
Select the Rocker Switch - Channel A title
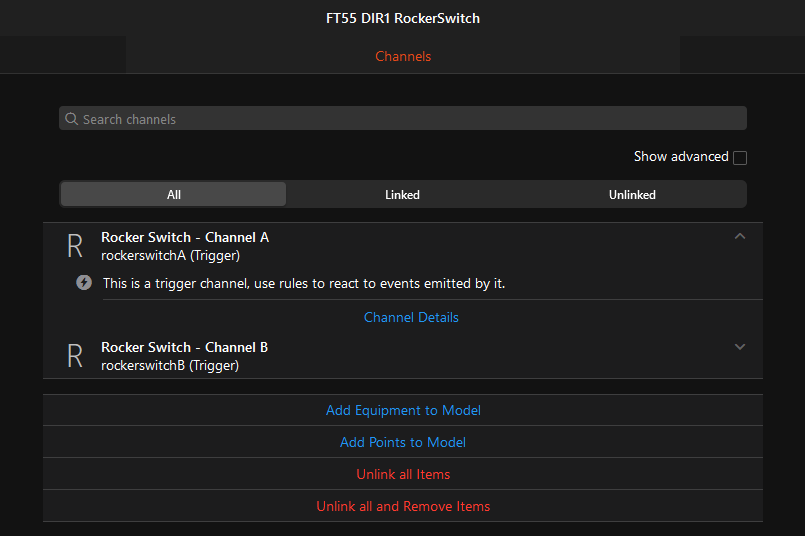[185, 237]
